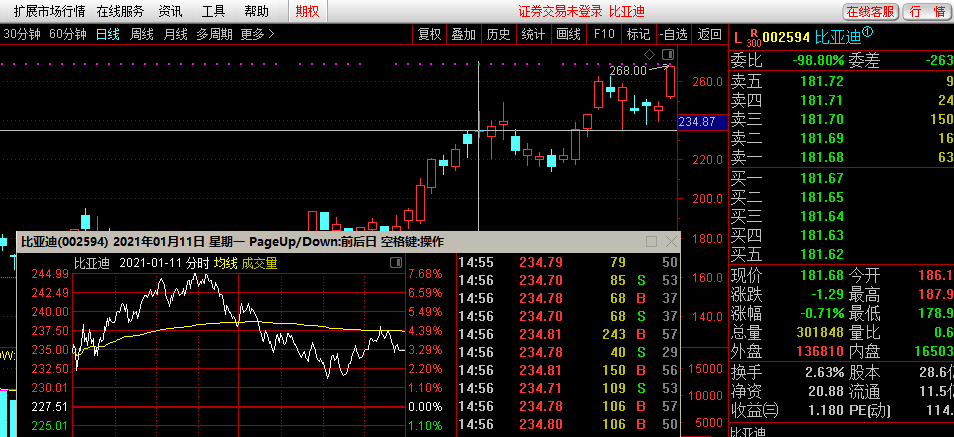Viewport: 954px width, 437px height.
Task: Click the 买四 price 181.63
Action: click(822, 234)
